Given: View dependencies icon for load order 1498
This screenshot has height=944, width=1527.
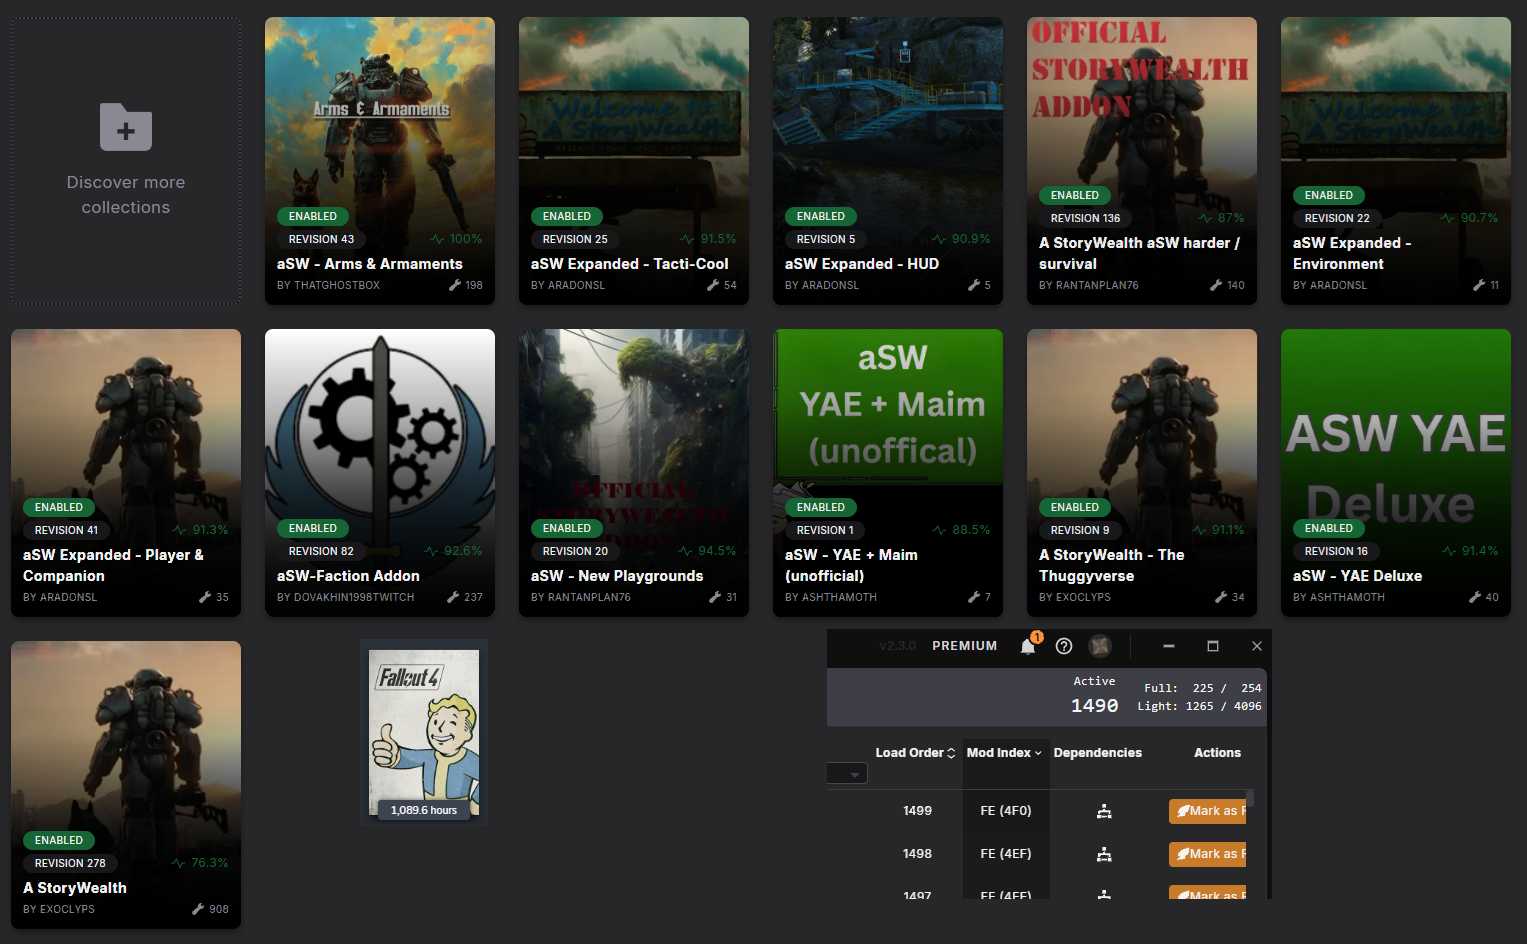Looking at the screenshot, I should (1104, 854).
